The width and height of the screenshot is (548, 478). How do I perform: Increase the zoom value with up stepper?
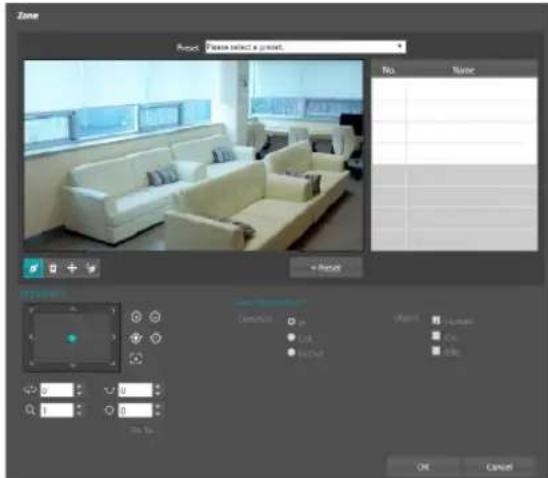(x=79, y=407)
